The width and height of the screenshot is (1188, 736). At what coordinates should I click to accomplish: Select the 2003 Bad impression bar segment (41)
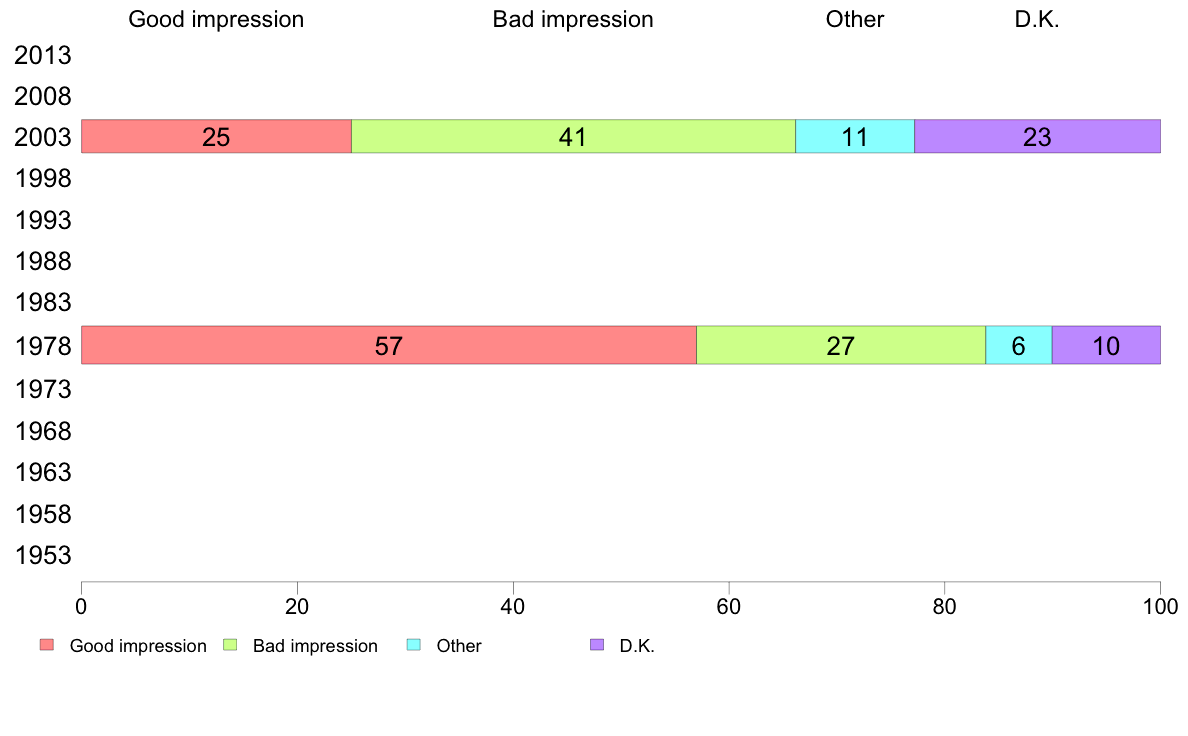click(x=573, y=137)
